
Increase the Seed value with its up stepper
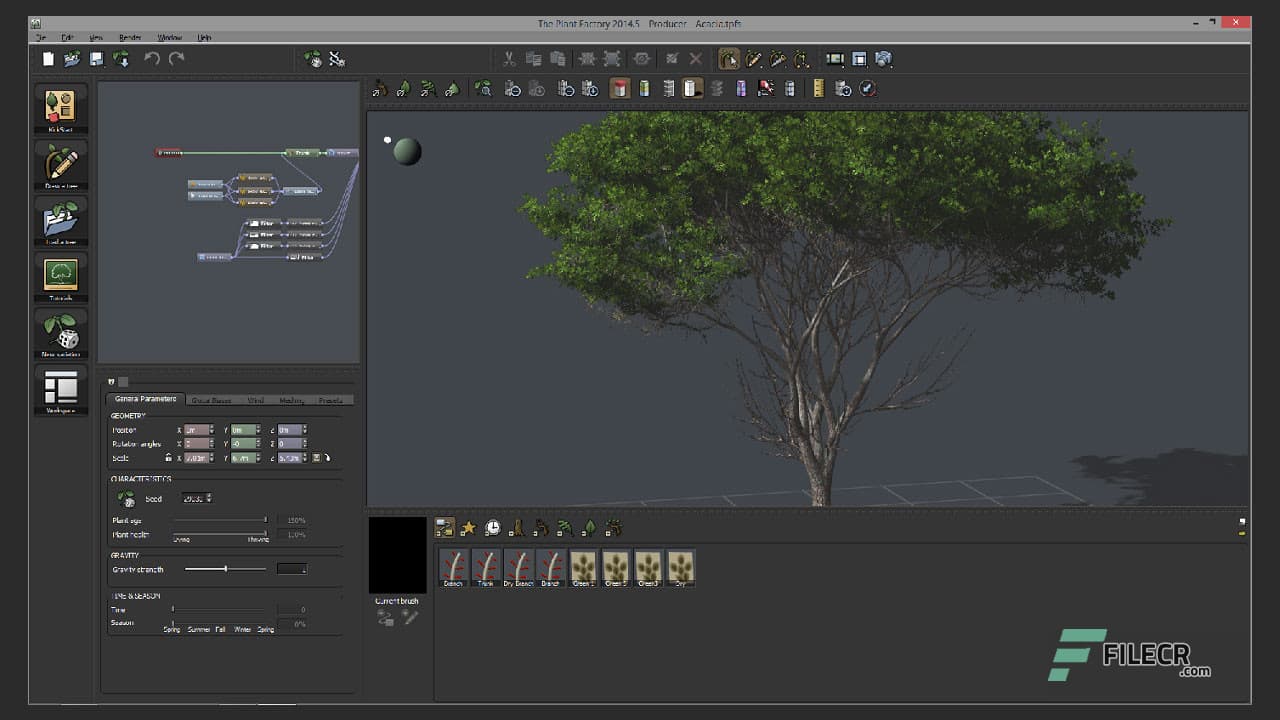pos(209,496)
